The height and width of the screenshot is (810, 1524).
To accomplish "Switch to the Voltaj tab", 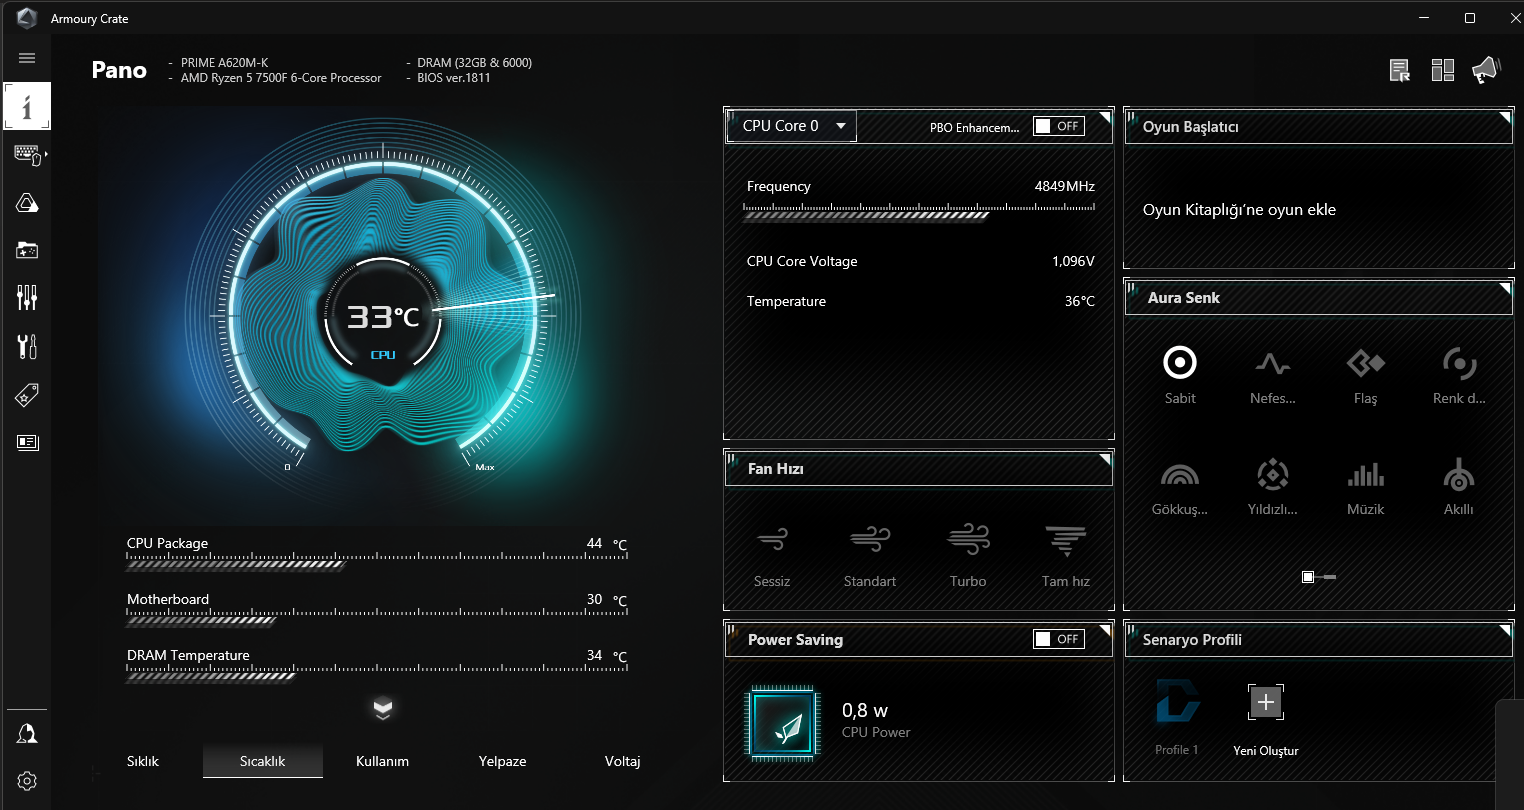I will [622, 761].
